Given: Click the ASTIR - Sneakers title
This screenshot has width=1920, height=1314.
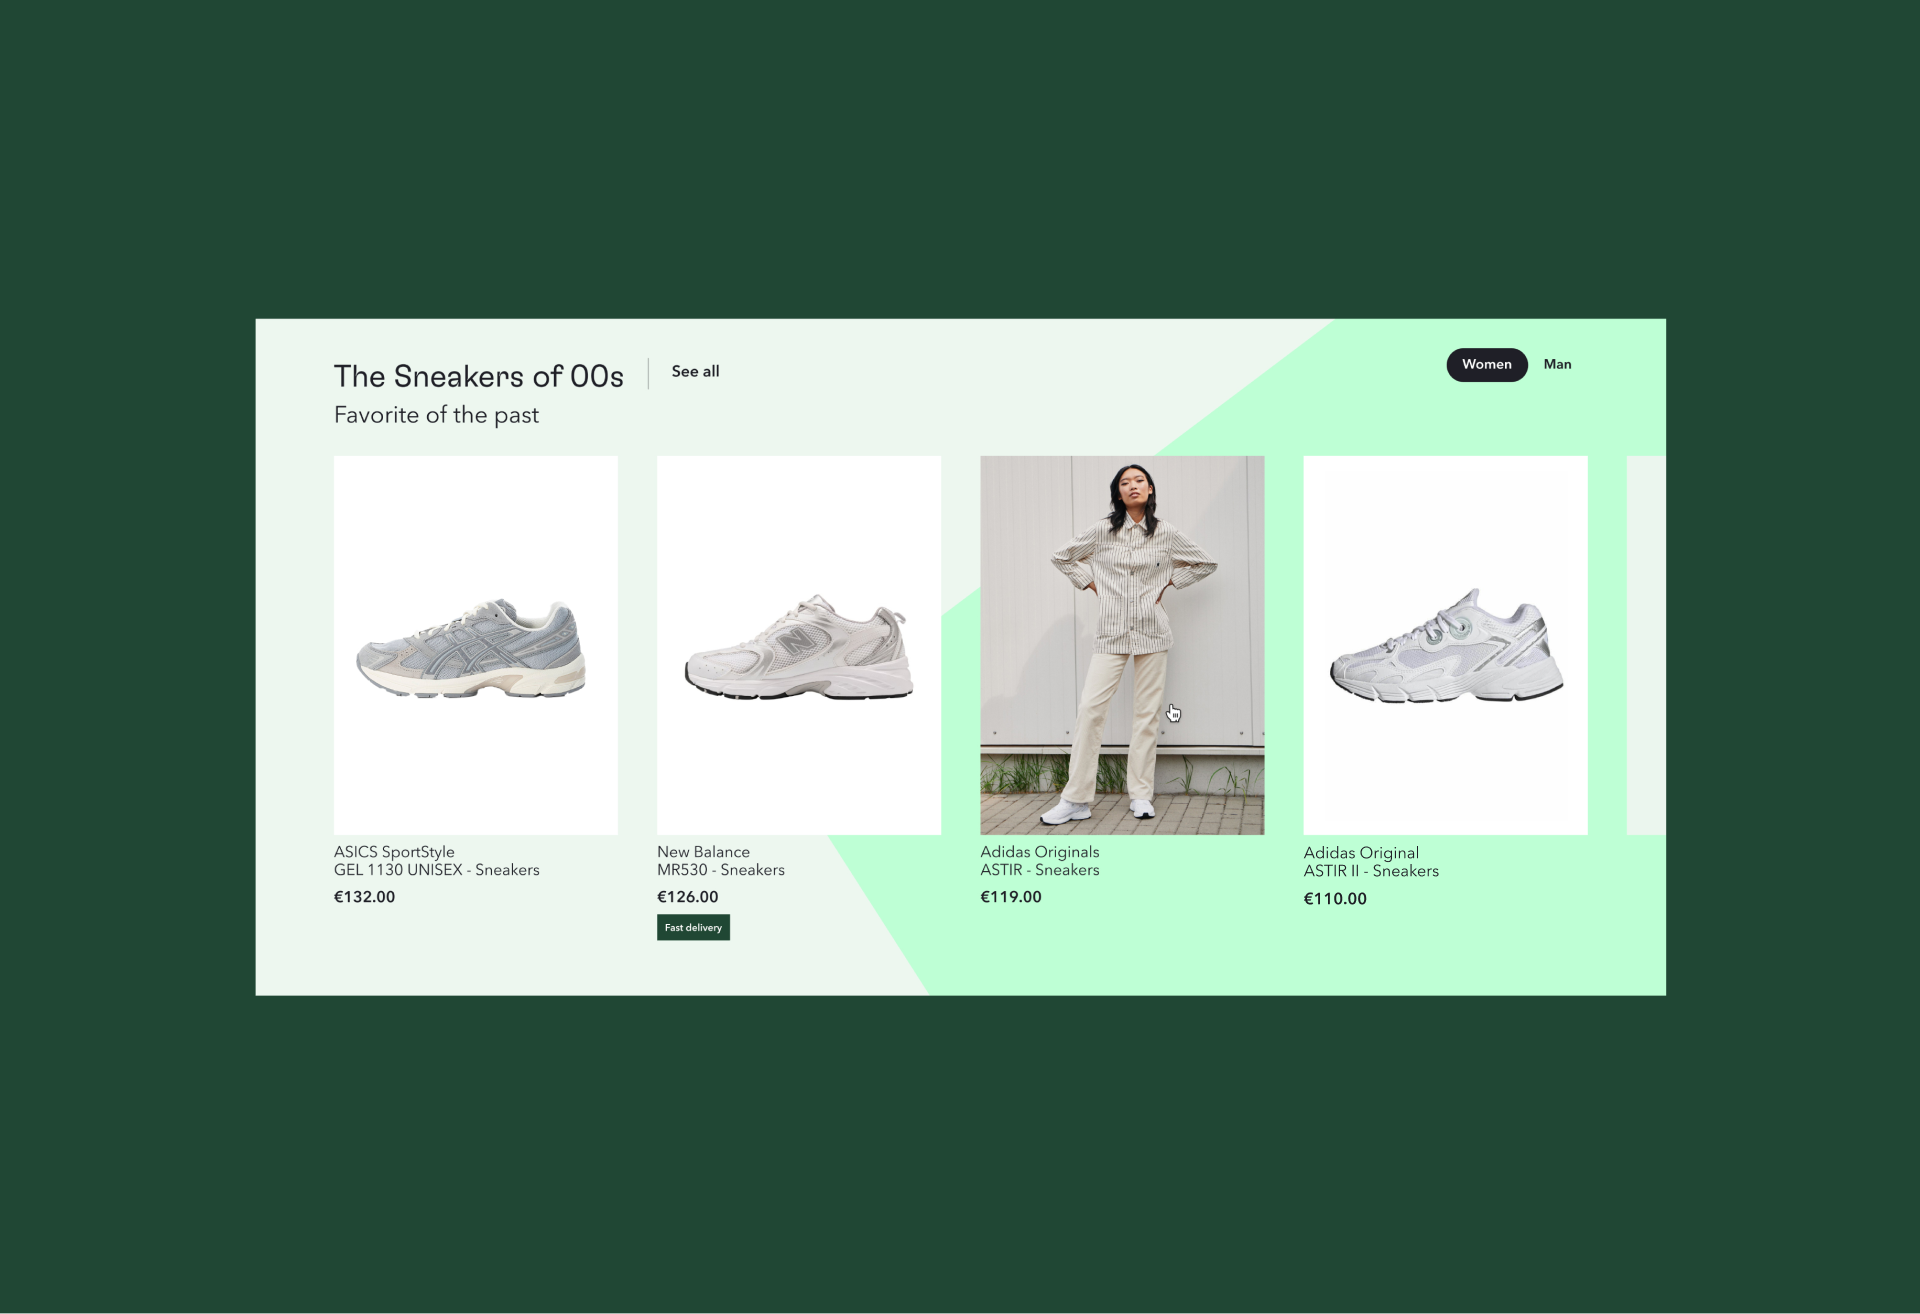Looking at the screenshot, I should (1040, 870).
